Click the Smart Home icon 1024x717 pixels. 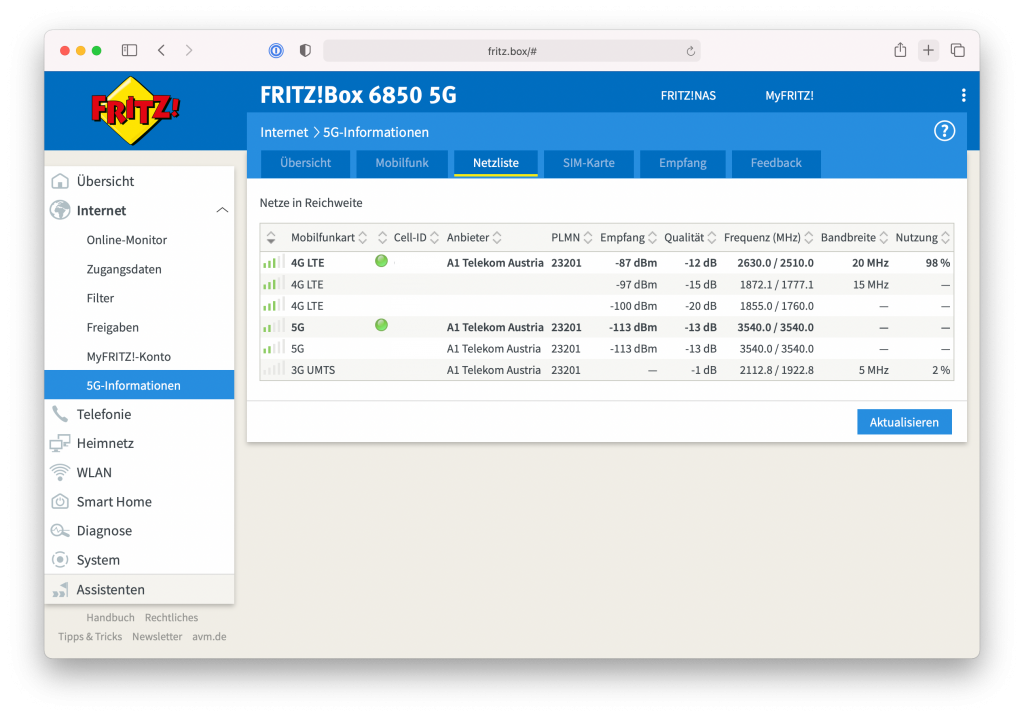[60, 502]
